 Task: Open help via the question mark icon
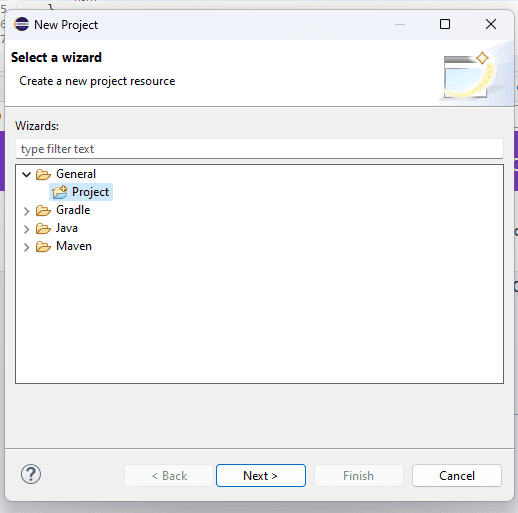point(31,474)
